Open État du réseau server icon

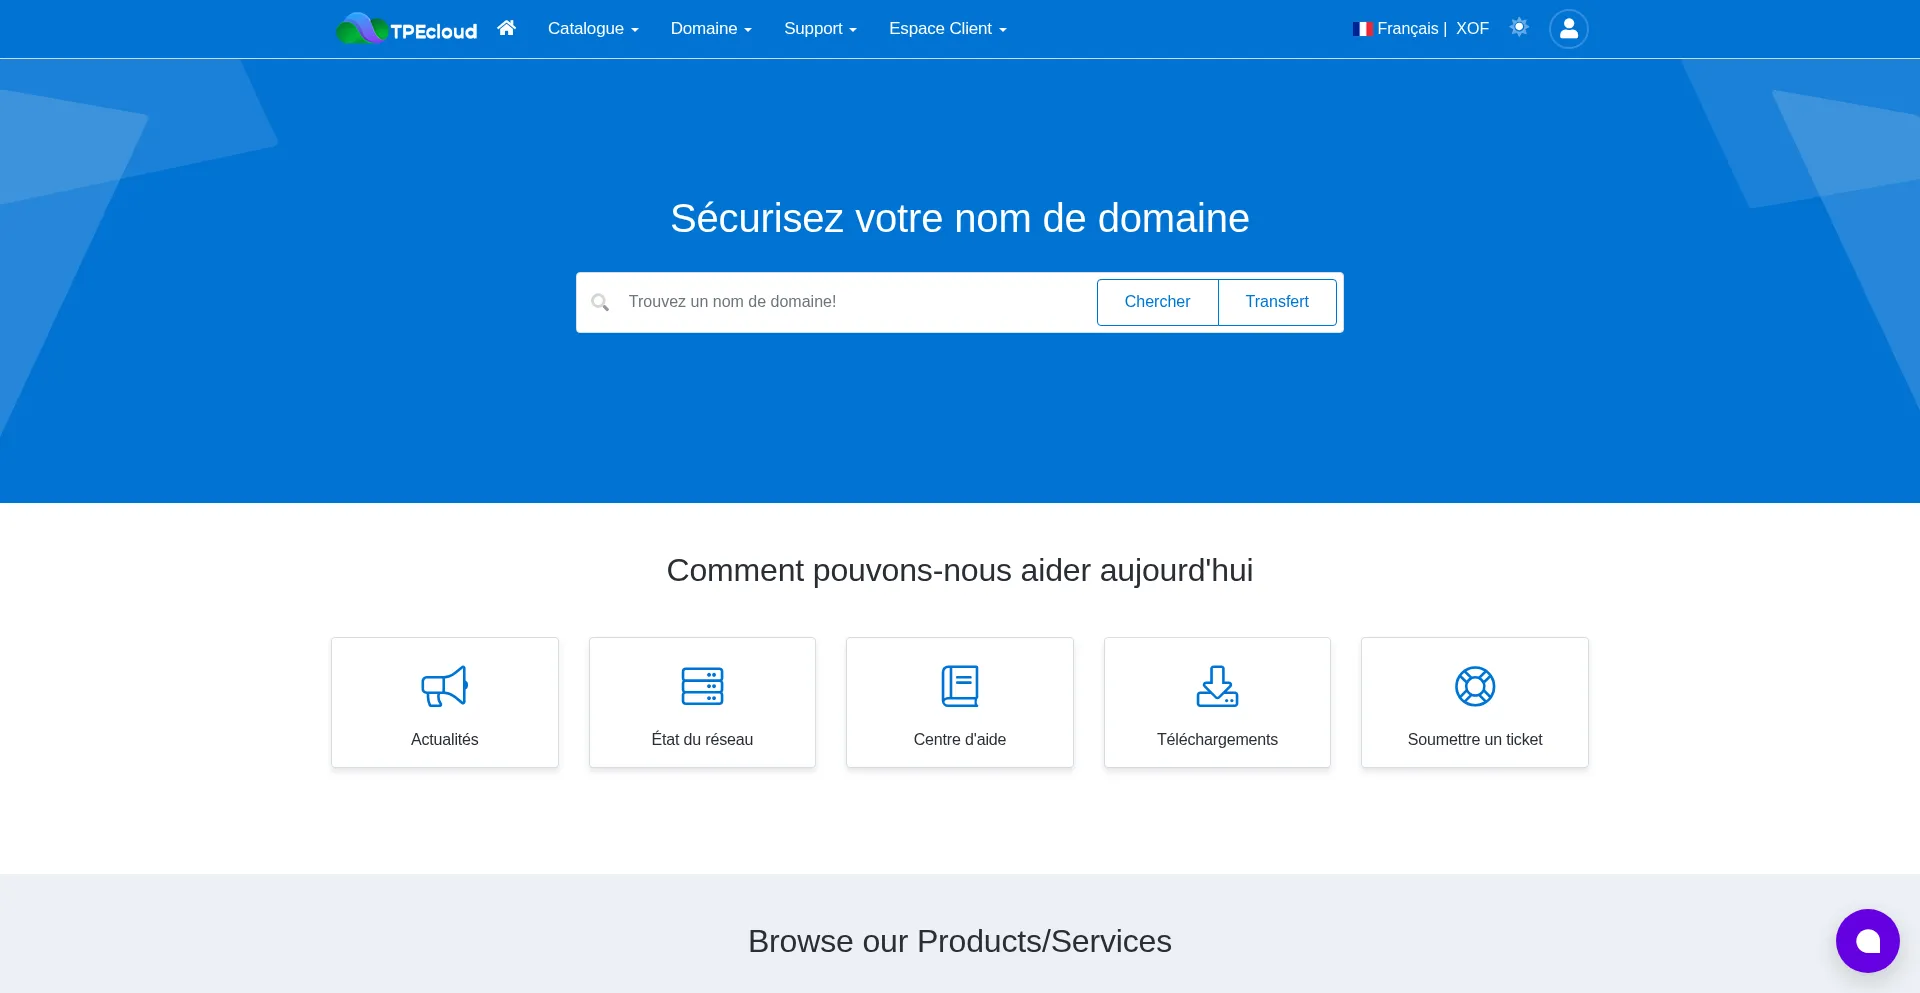702,686
